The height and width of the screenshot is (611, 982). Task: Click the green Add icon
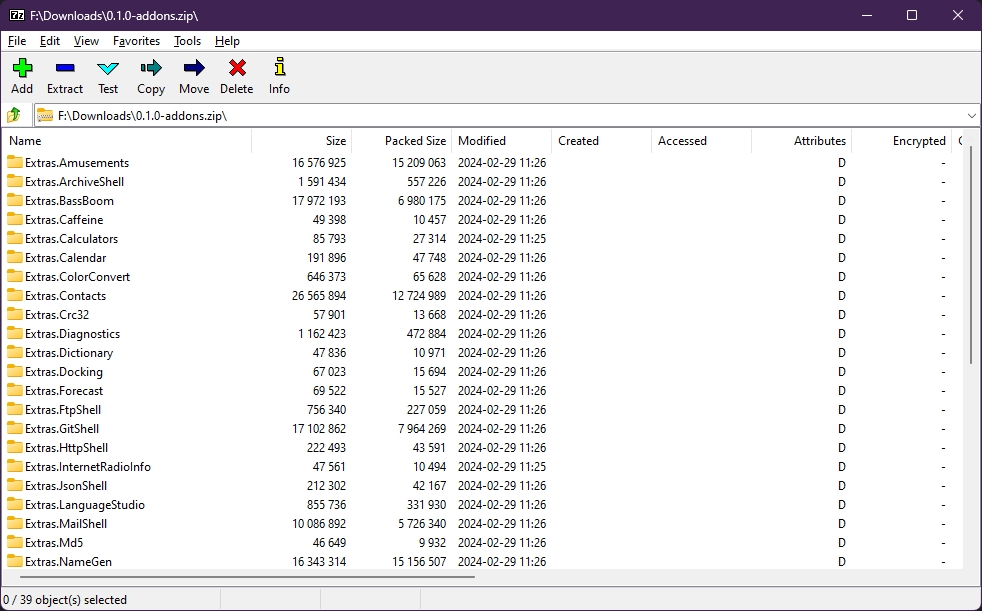(22, 68)
